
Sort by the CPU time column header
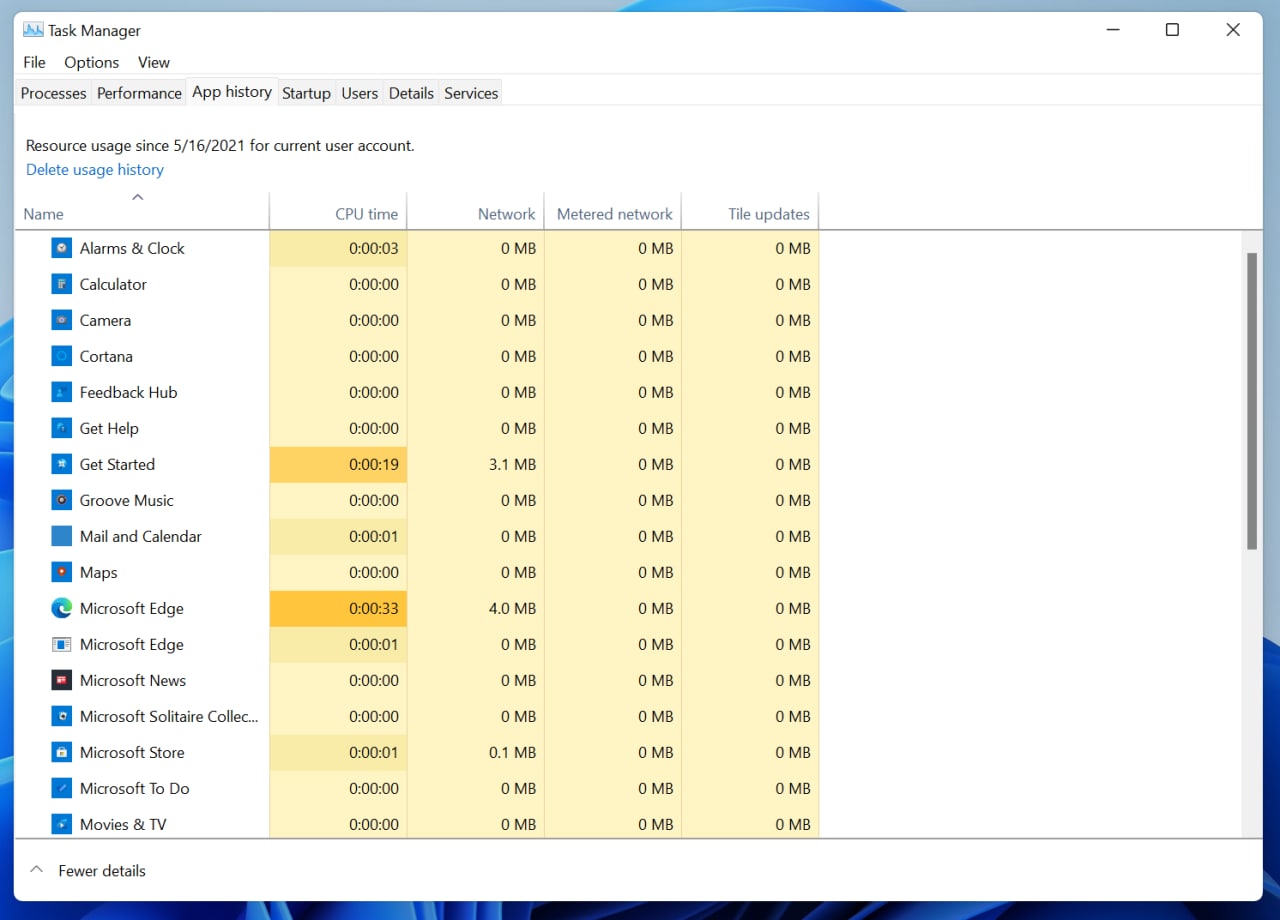pos(338,212)
